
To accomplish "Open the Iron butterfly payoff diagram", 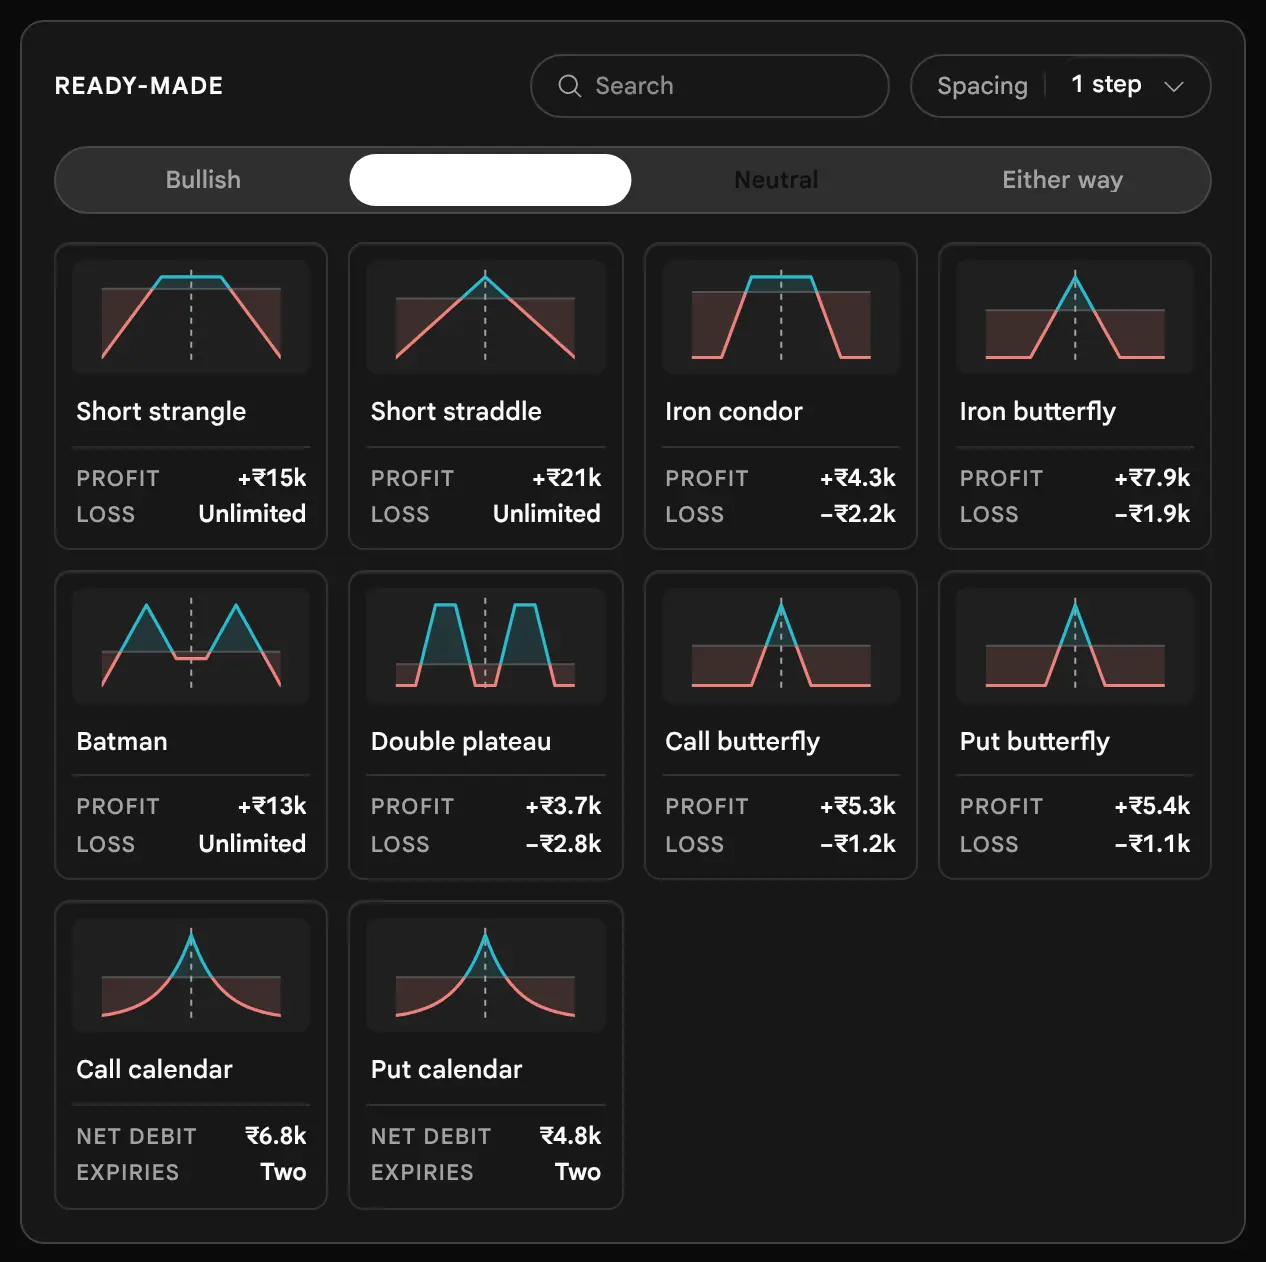I will pyautogui.click(x=1075, y=317).
